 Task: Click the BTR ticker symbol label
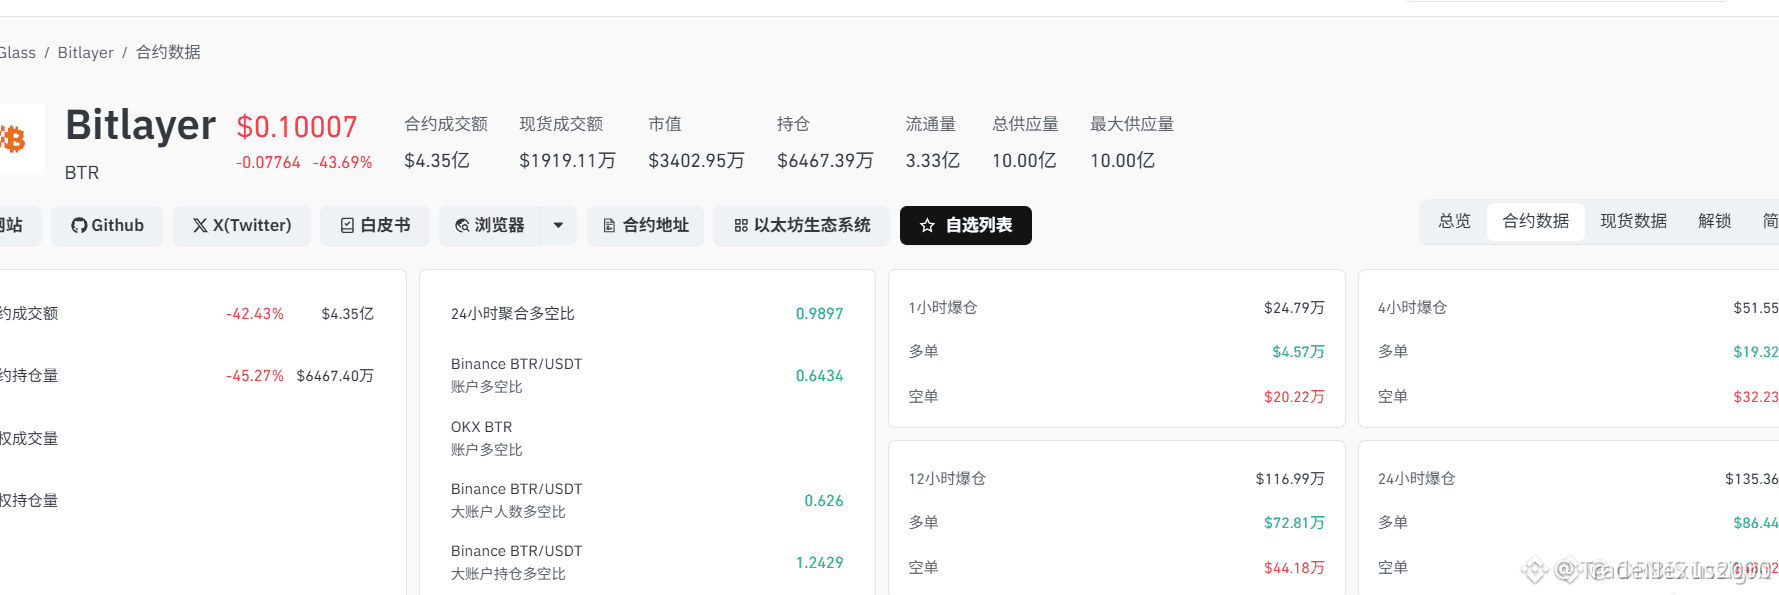[82, 173]
